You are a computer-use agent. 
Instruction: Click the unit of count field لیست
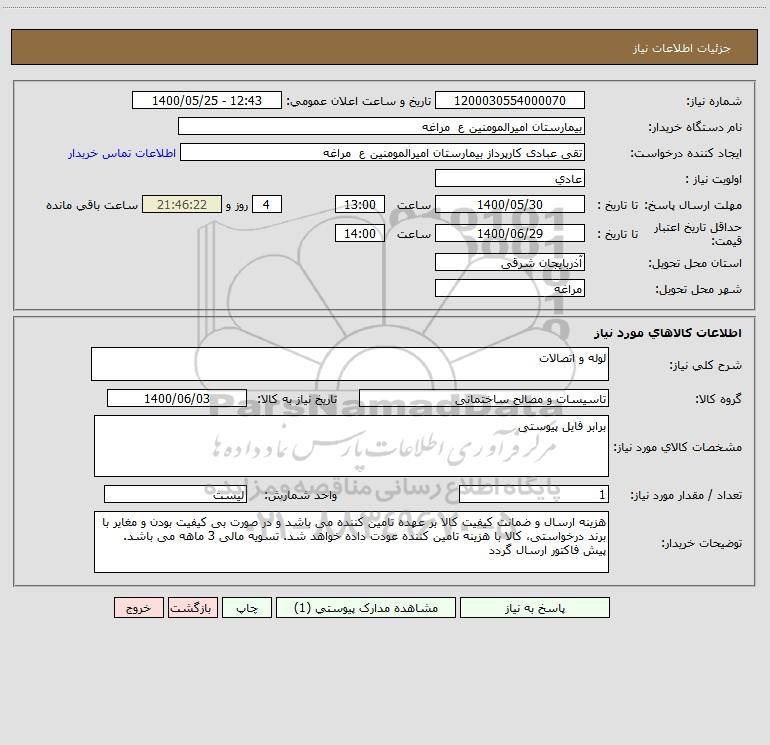coord(175,495)
